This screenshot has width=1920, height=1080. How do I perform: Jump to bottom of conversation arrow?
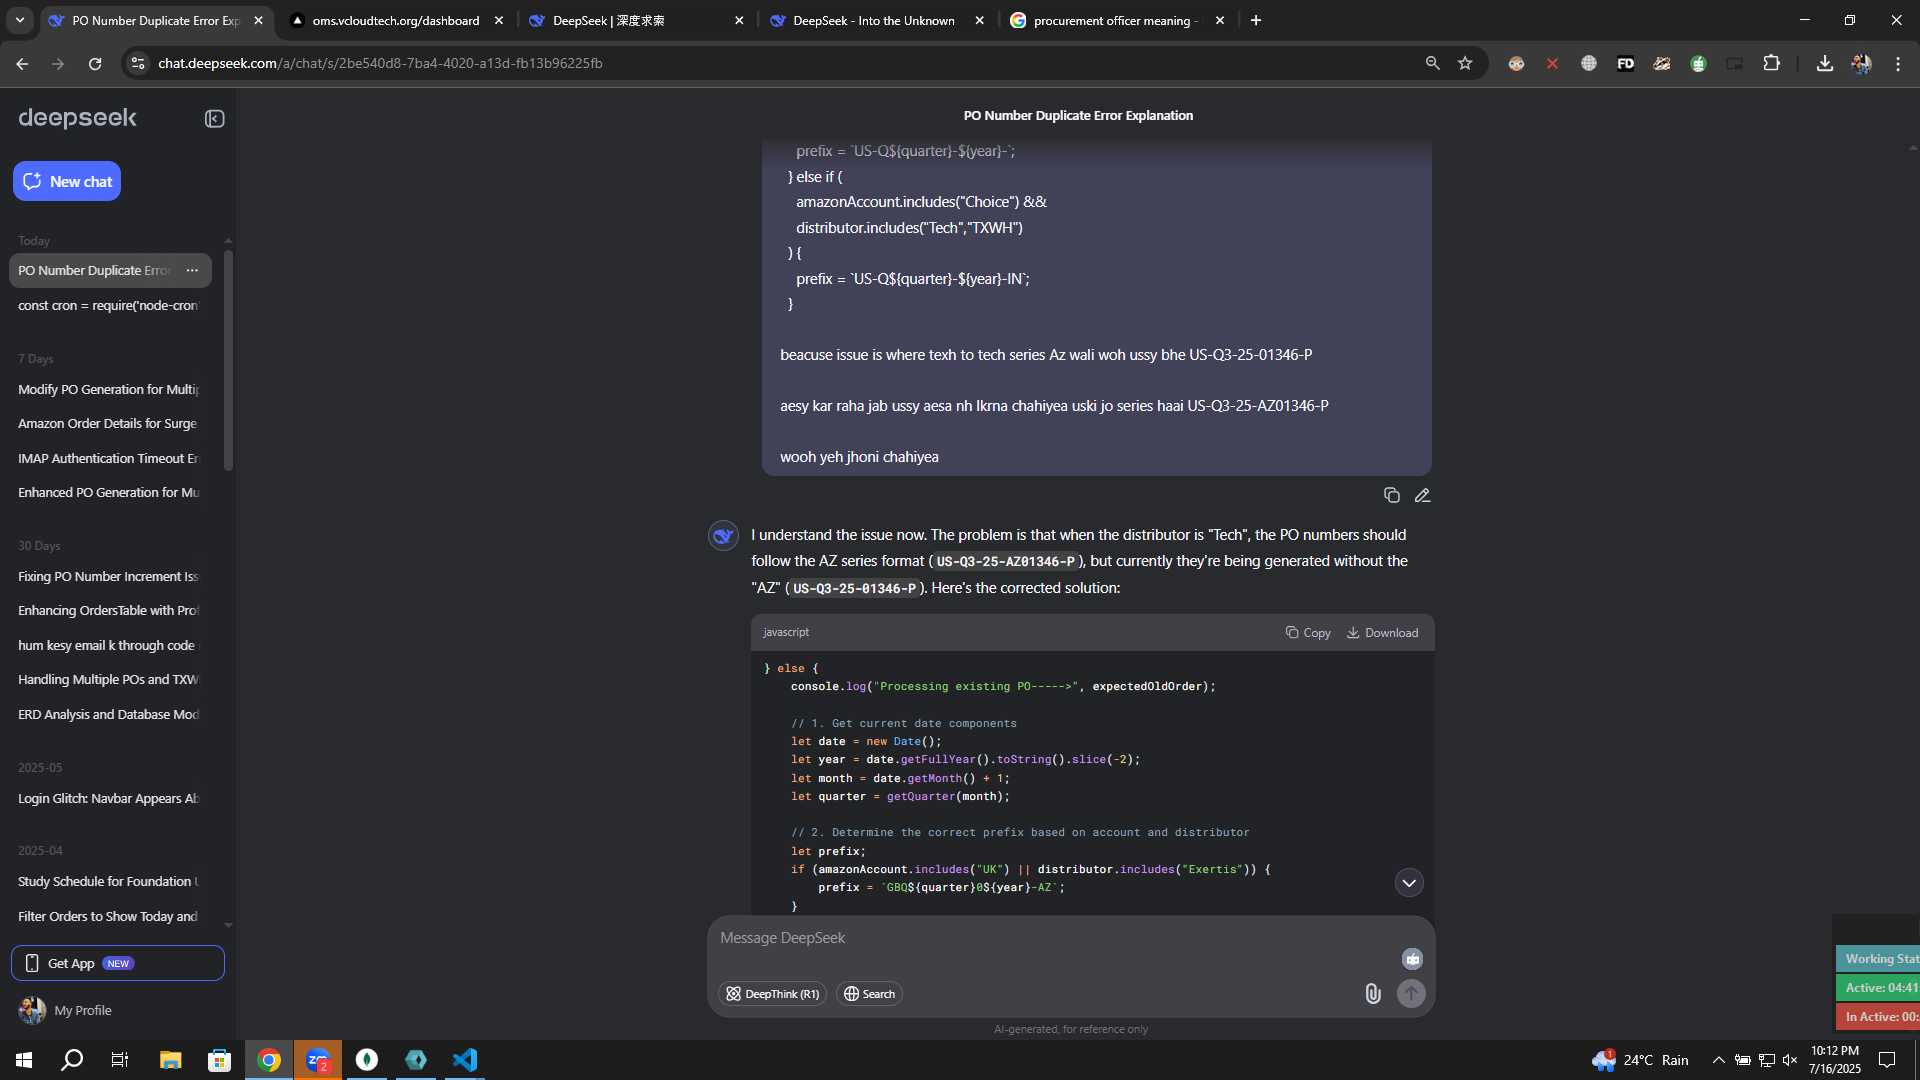click(x=1409, y=882)
